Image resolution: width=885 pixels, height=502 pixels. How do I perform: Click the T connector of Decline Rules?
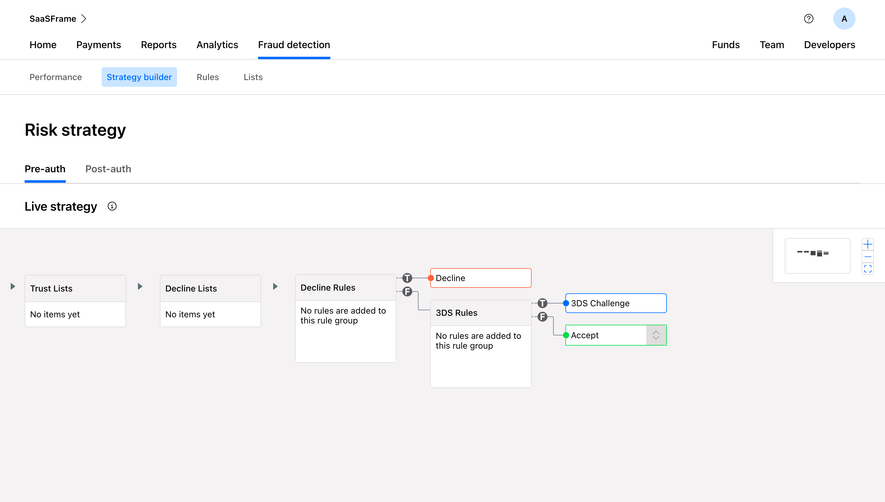tap(407, 278)
